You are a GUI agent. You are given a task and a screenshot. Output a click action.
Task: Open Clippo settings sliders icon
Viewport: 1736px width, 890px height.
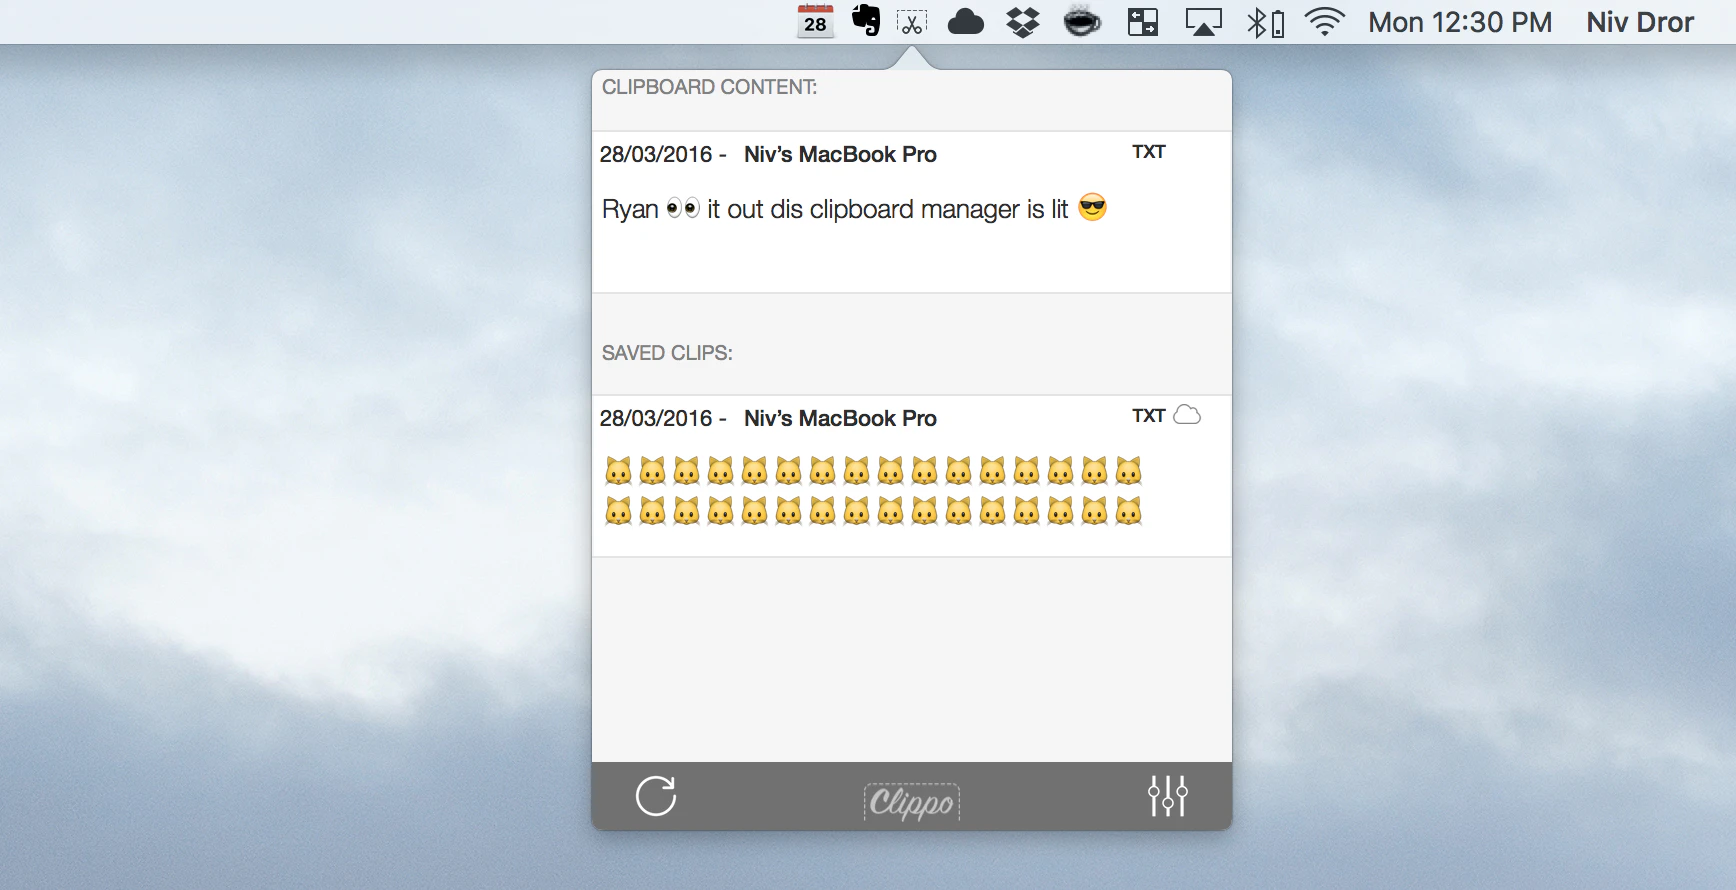coord(1167,796)
